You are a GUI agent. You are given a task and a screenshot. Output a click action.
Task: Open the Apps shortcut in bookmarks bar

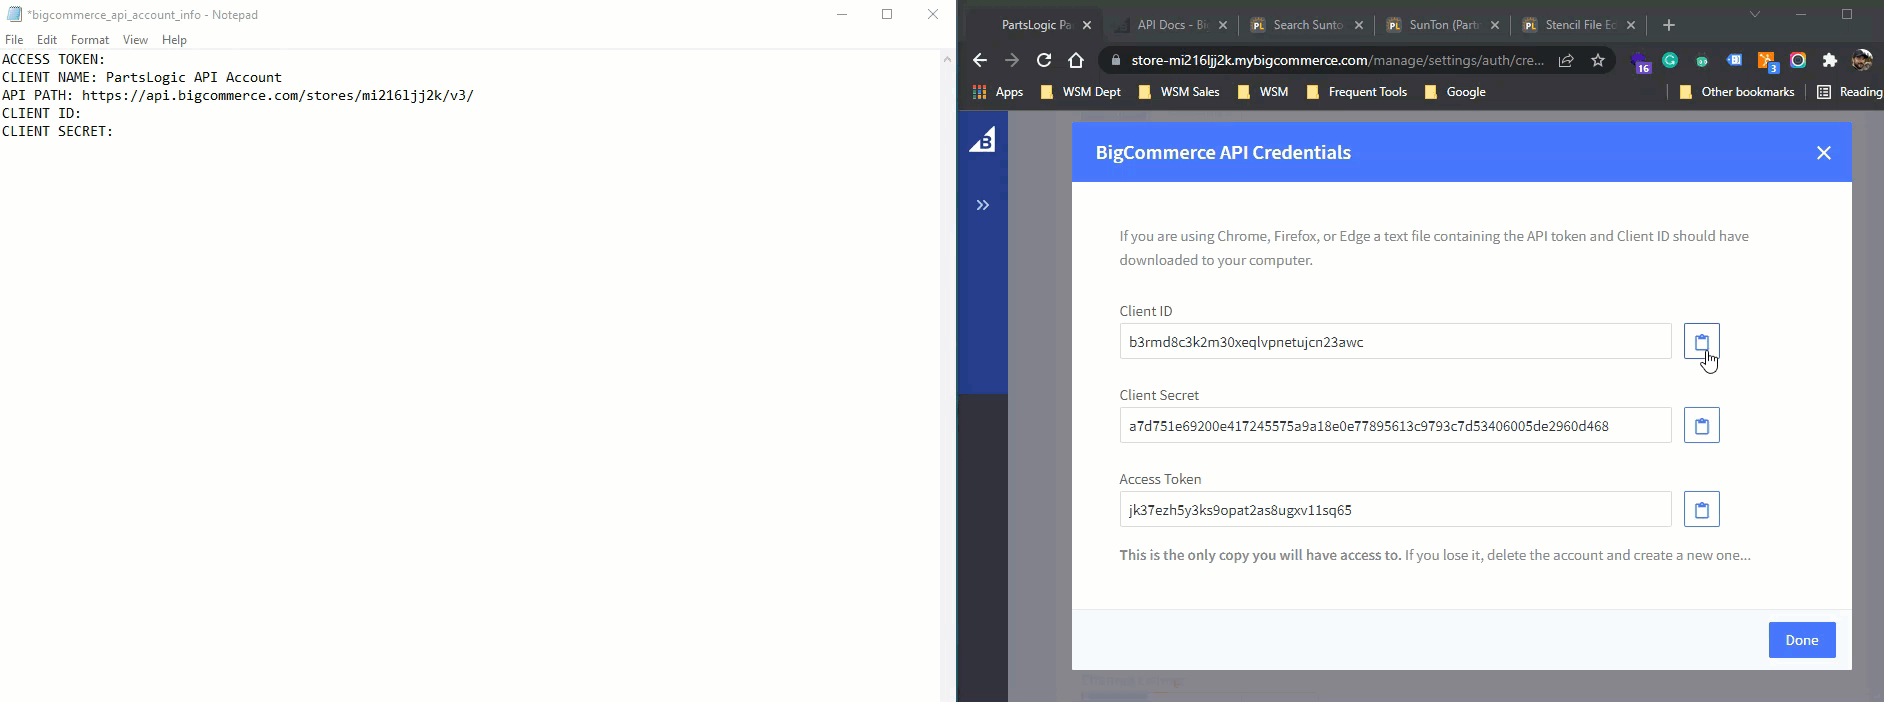click(x=998, y=92)
